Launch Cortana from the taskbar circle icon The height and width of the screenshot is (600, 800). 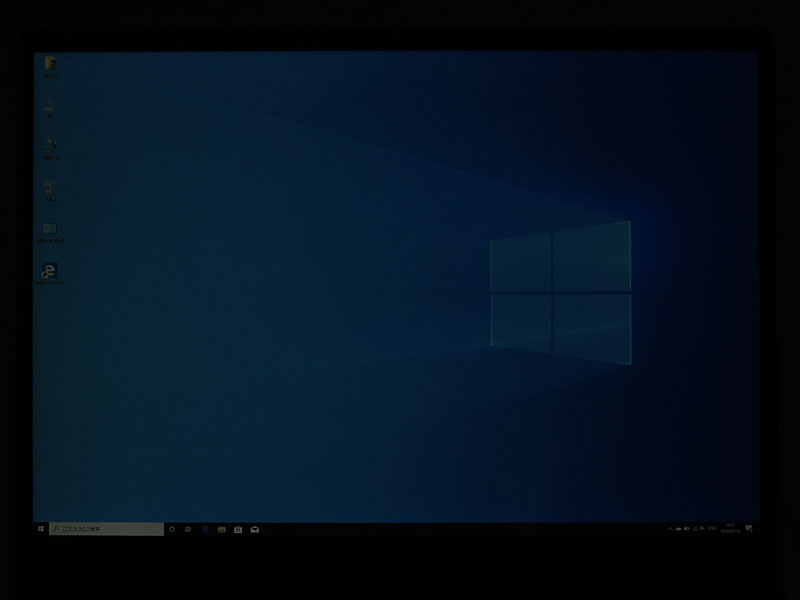[172, 529]
